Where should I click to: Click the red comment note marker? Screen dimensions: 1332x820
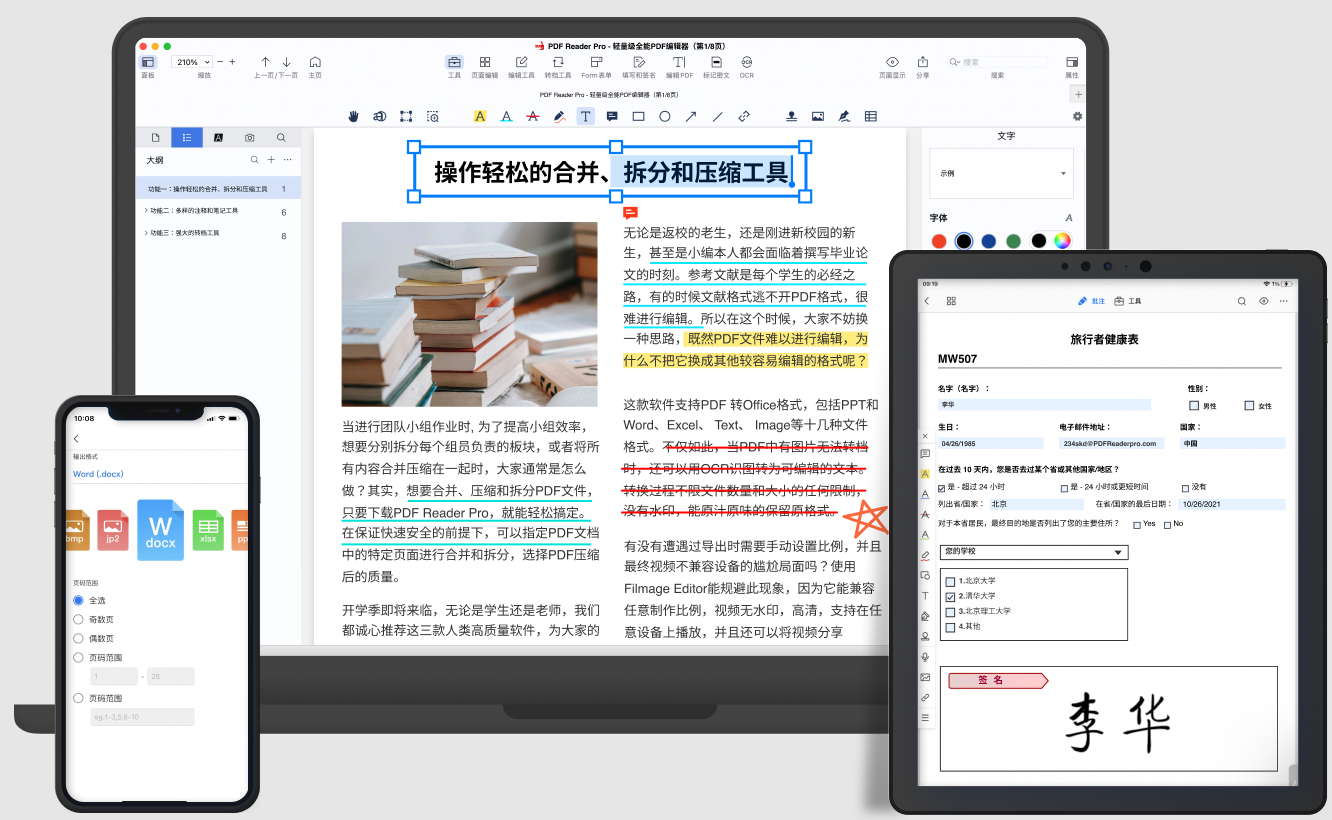click(630, 212)
